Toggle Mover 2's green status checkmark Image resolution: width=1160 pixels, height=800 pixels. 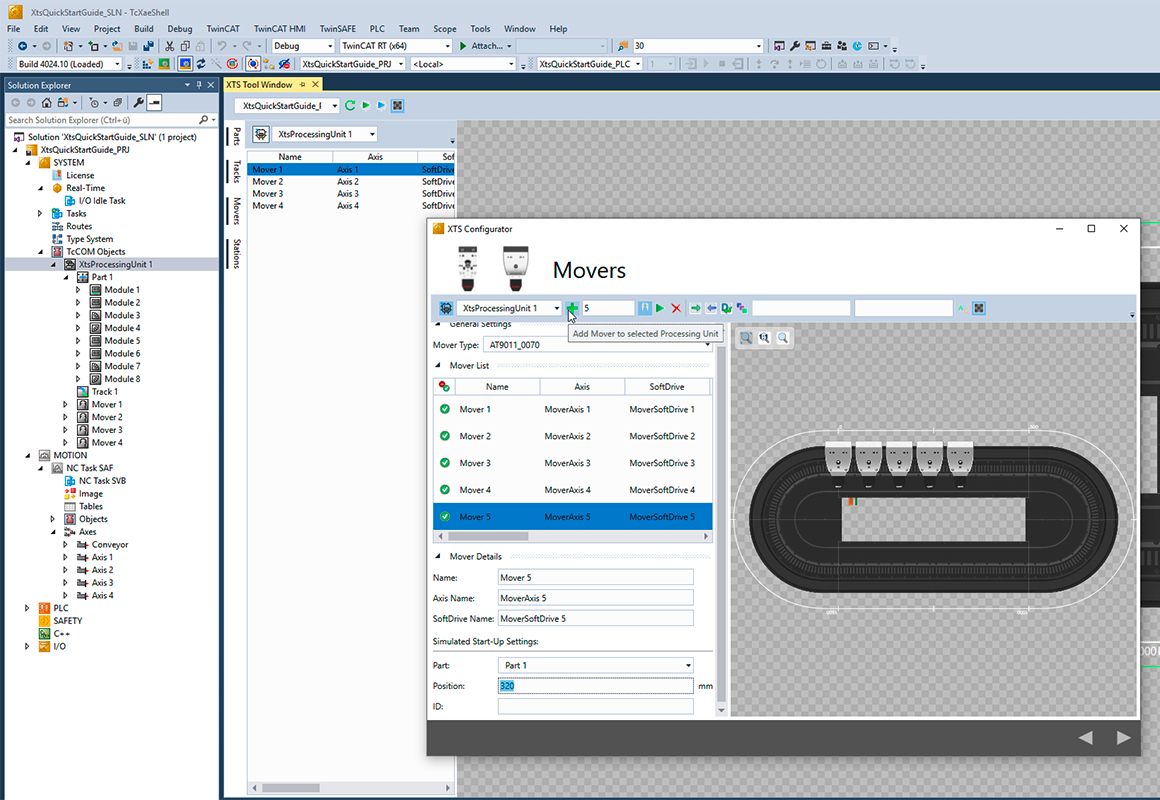click(445, 436)
